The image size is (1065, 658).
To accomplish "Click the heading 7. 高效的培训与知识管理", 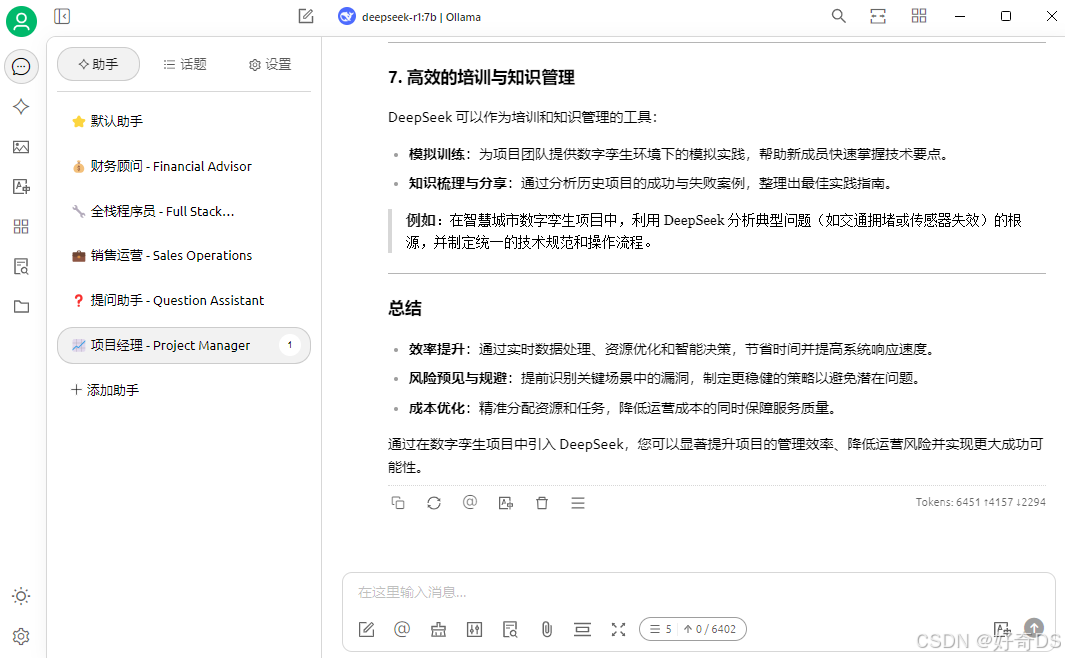I will pos(482,77).
